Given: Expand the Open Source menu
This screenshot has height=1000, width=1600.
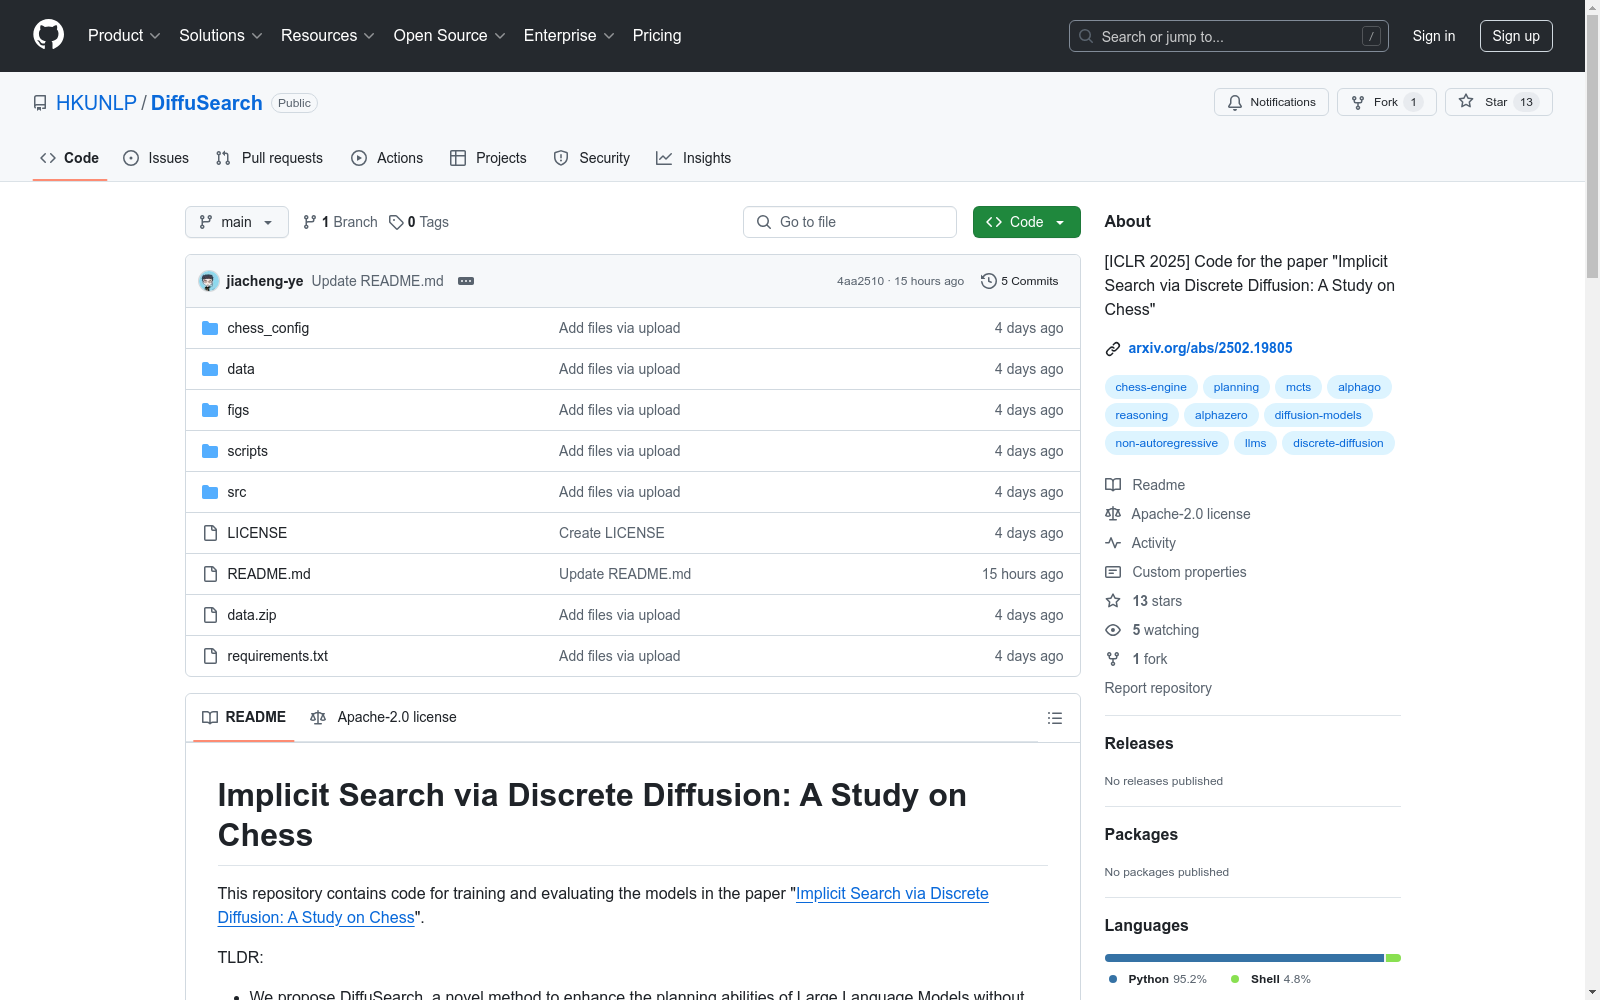Looking at the screenshot, I should pos(450,35).
